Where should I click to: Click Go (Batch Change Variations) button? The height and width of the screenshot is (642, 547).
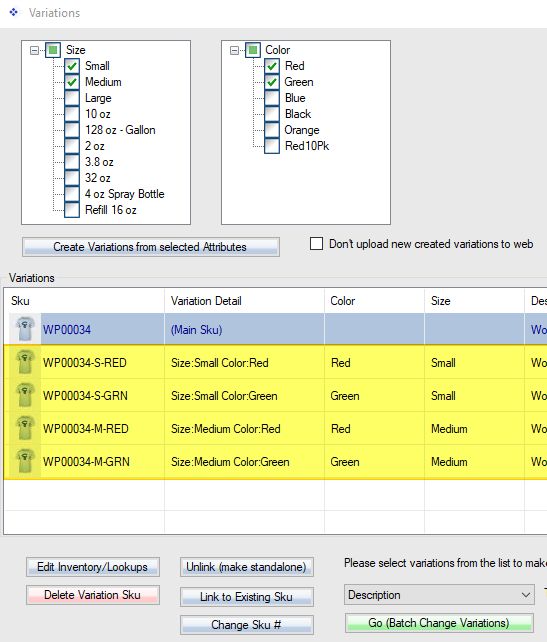[439, 623]
